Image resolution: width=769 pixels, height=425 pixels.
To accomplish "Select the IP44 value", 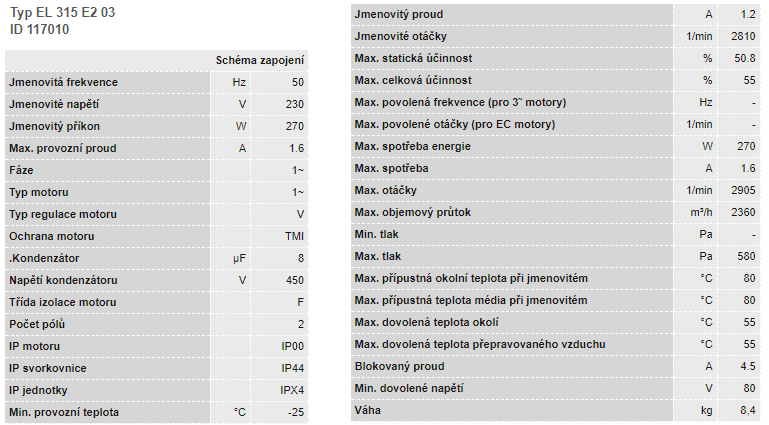I will [x=292, y=368].
